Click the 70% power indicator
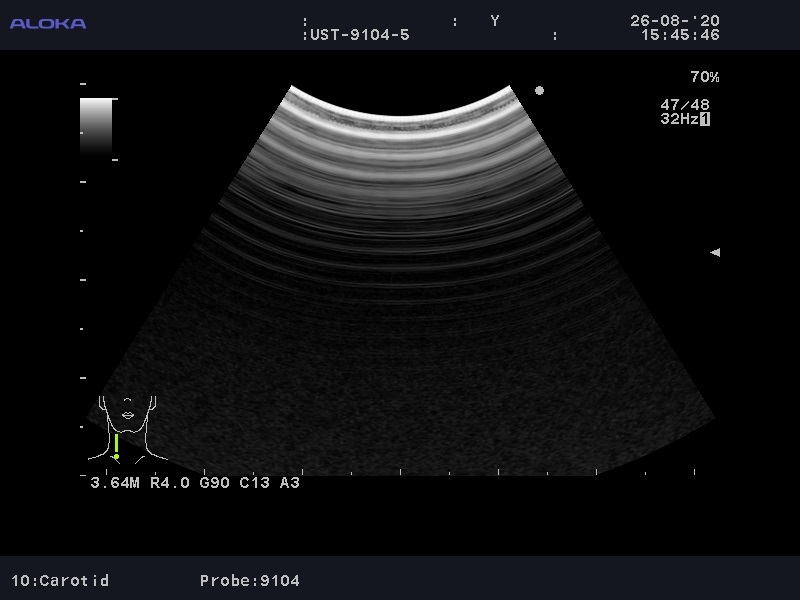800x600 pixels. tap(704, 77)
